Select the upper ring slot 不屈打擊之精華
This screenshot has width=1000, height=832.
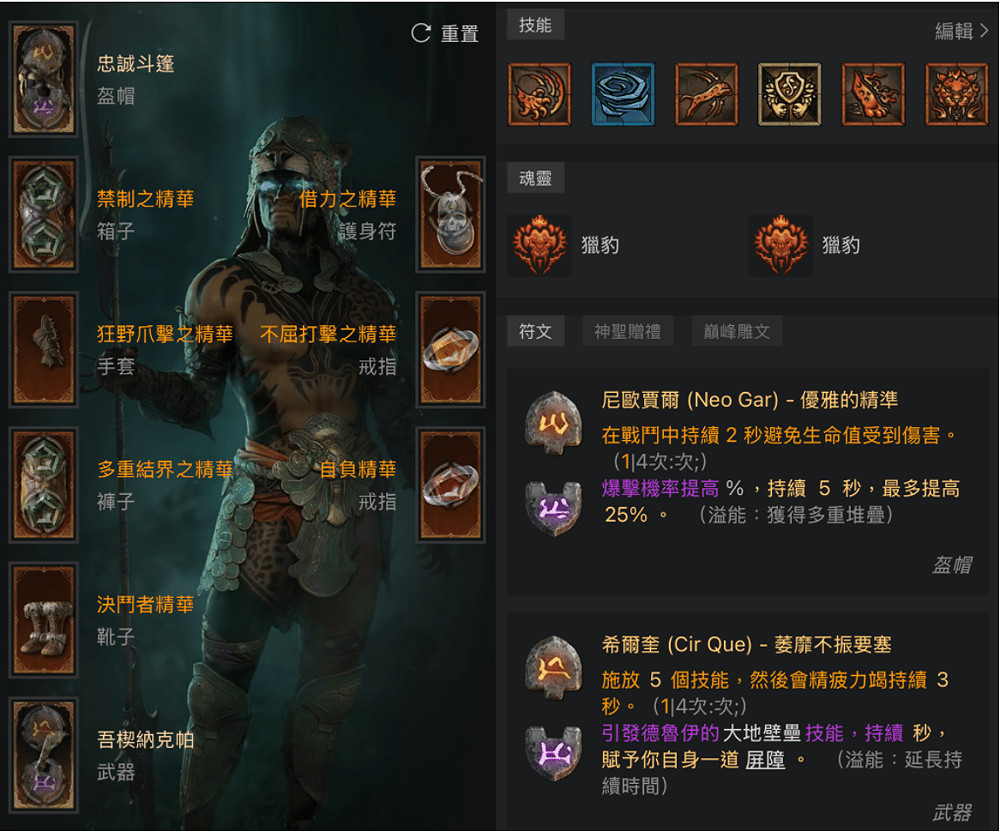coord(451,349)
